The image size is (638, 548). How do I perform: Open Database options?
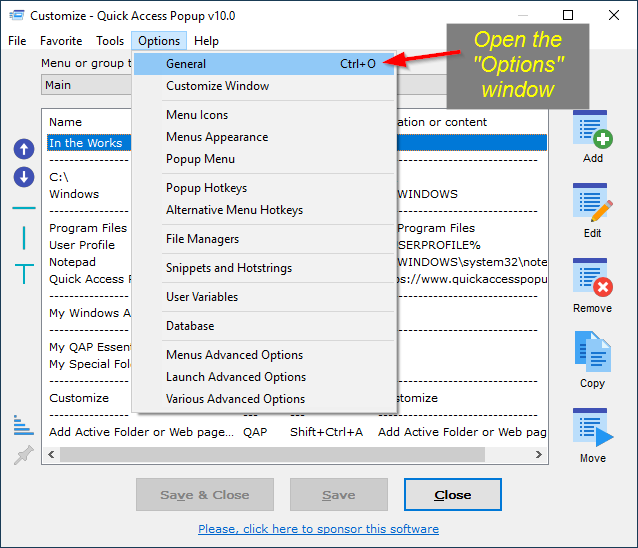point(264,326)
